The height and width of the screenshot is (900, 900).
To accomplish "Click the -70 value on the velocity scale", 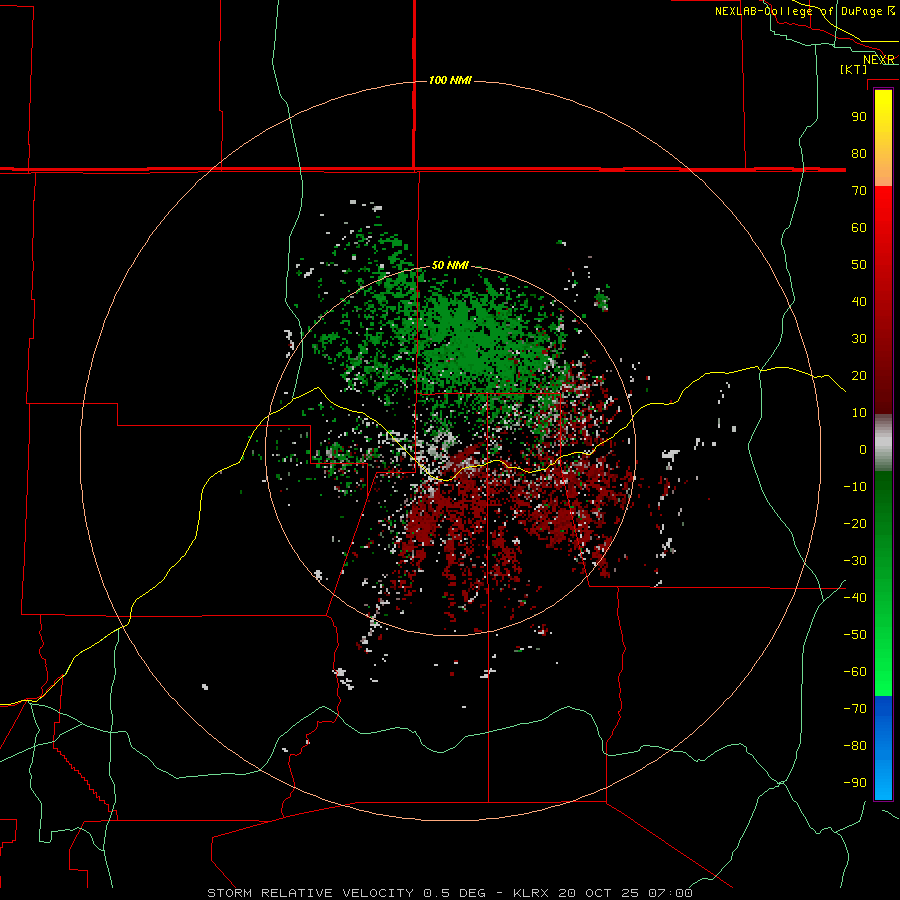I will (855, 708).
